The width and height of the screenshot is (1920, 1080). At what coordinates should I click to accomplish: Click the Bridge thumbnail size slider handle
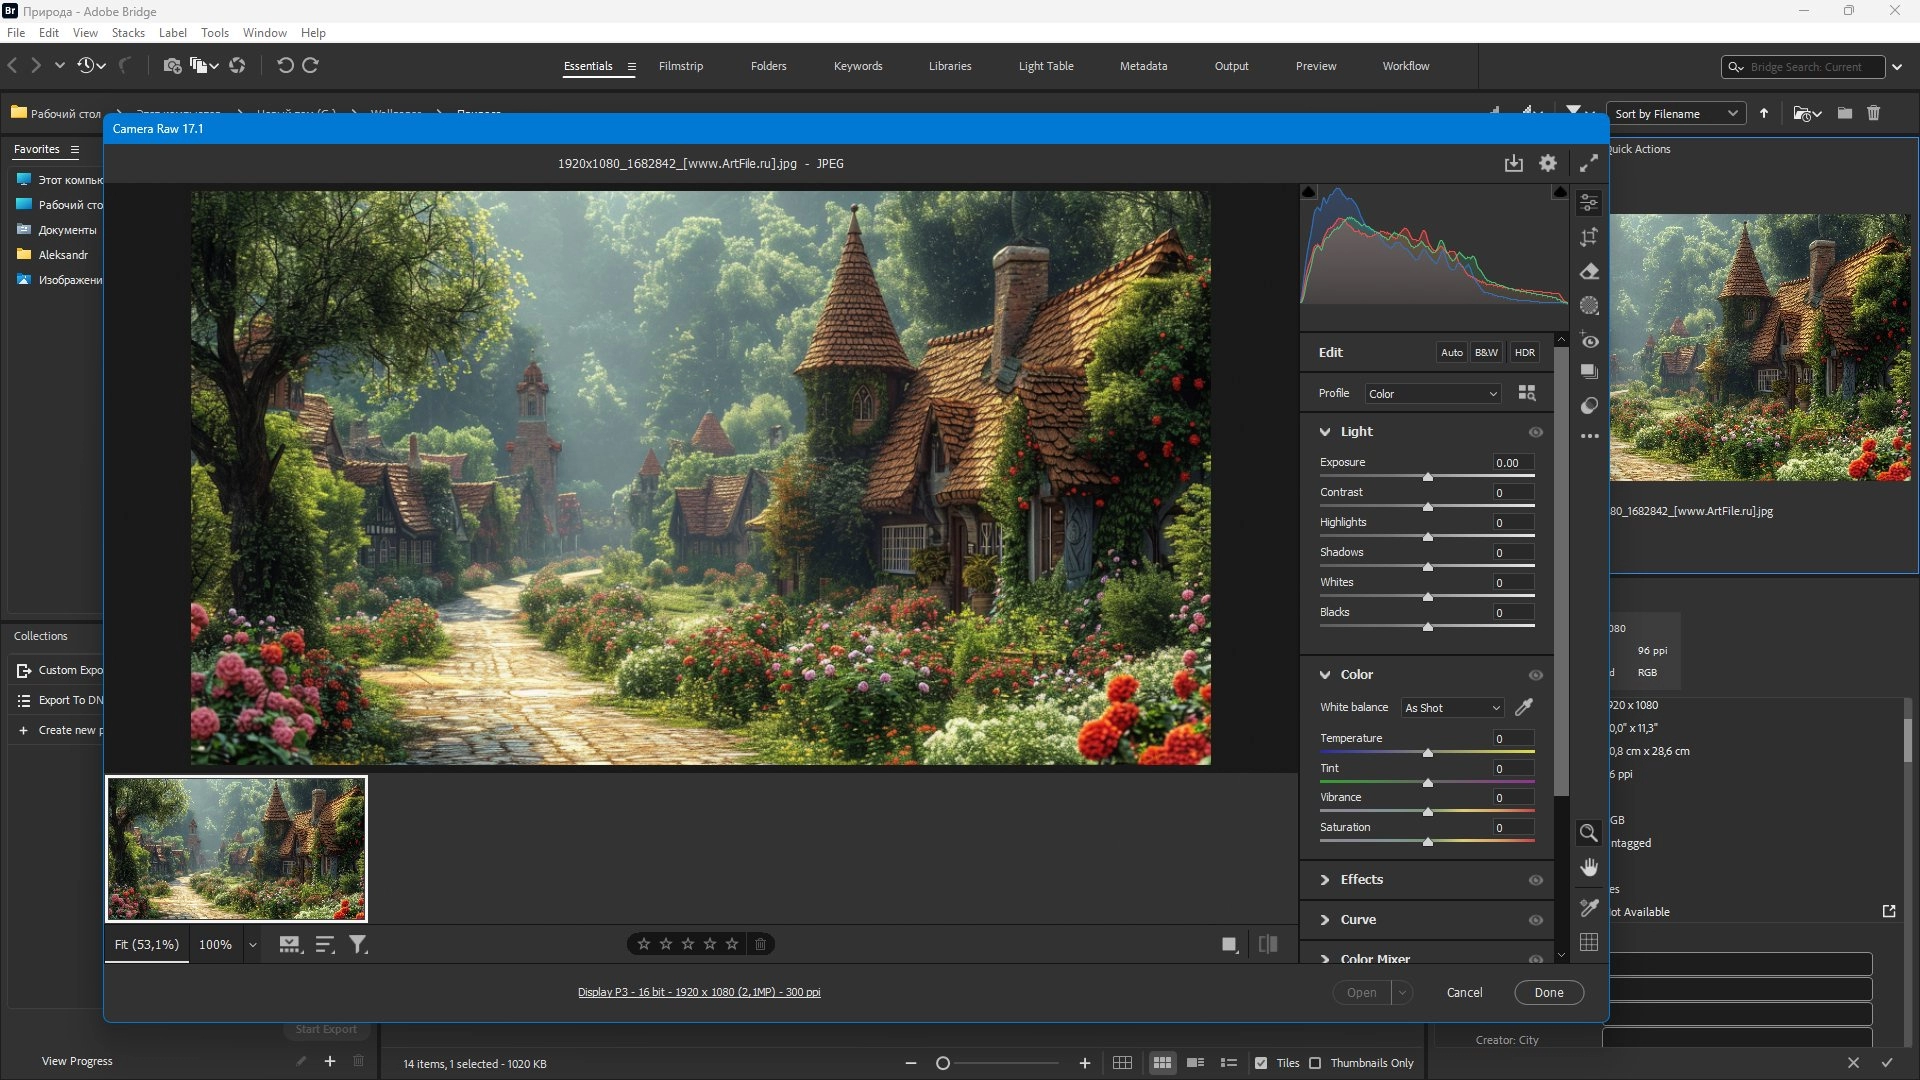coord(943,1063)
